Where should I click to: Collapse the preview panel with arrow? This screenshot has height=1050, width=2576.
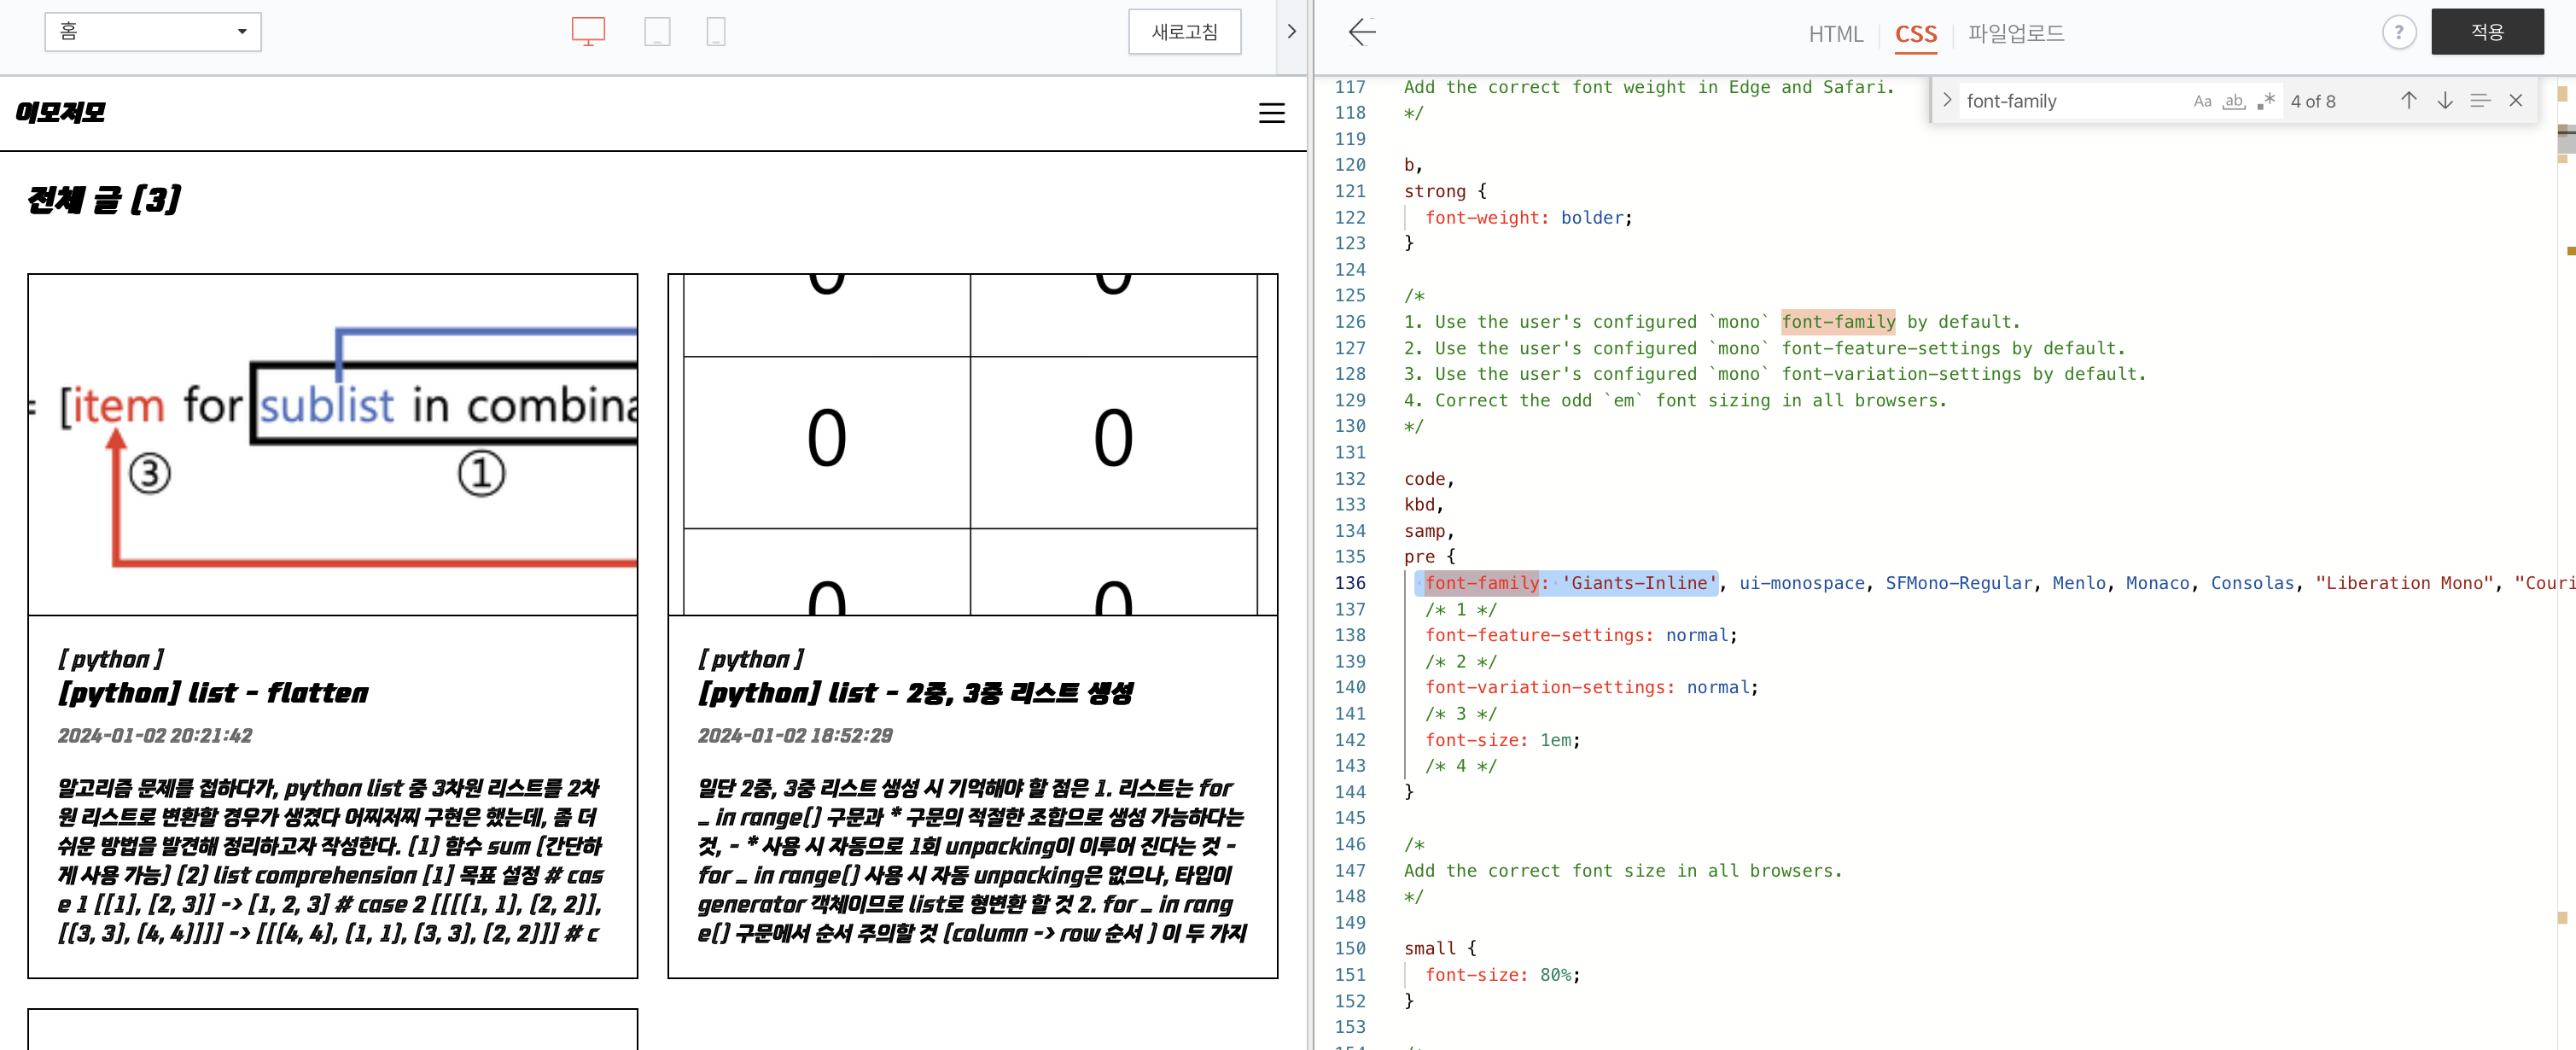click(x=1291, y=32)
